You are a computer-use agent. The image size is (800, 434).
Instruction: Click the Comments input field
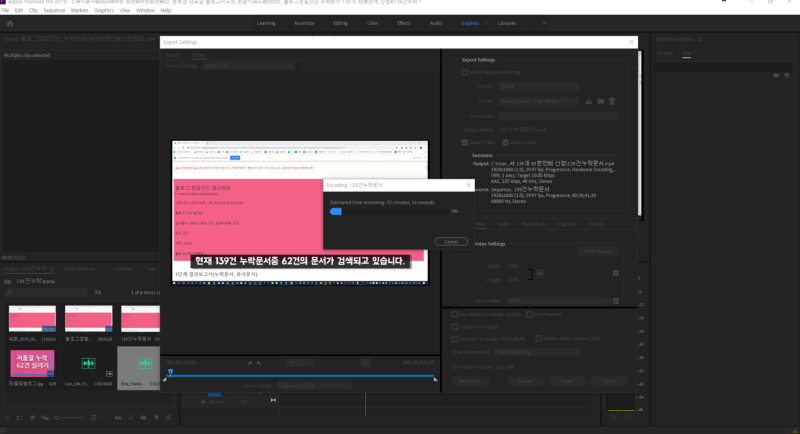tap(558, 116)
